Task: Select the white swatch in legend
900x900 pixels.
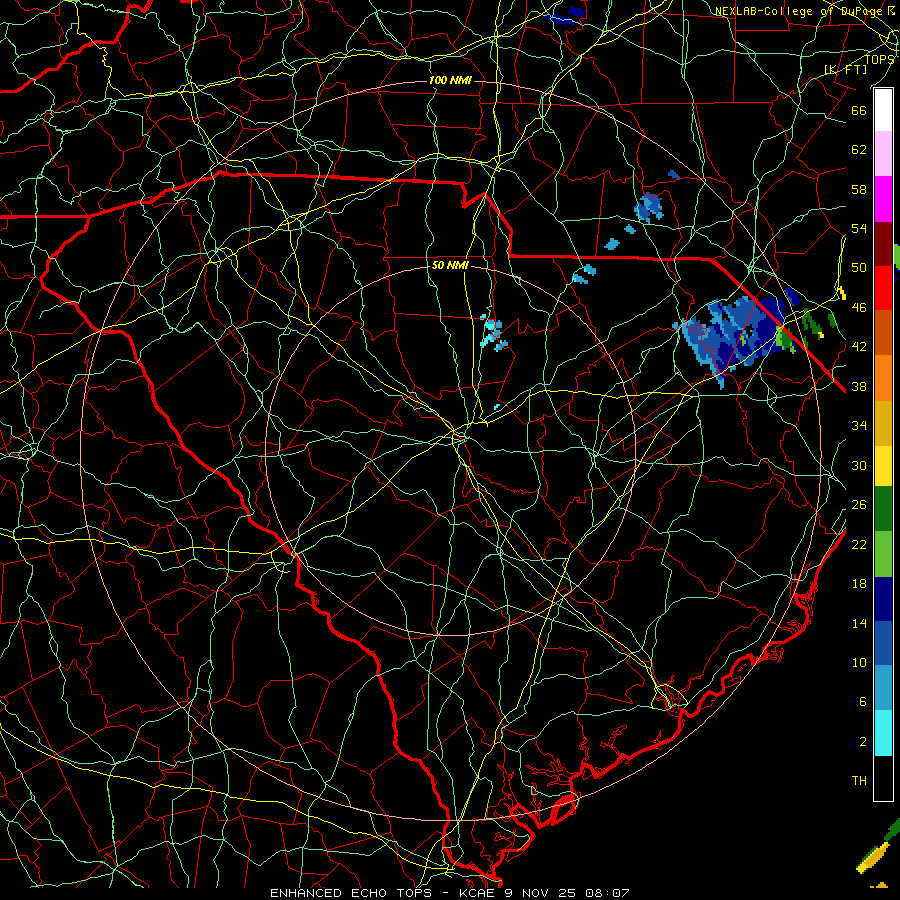Action: click(x=883, y=110)
